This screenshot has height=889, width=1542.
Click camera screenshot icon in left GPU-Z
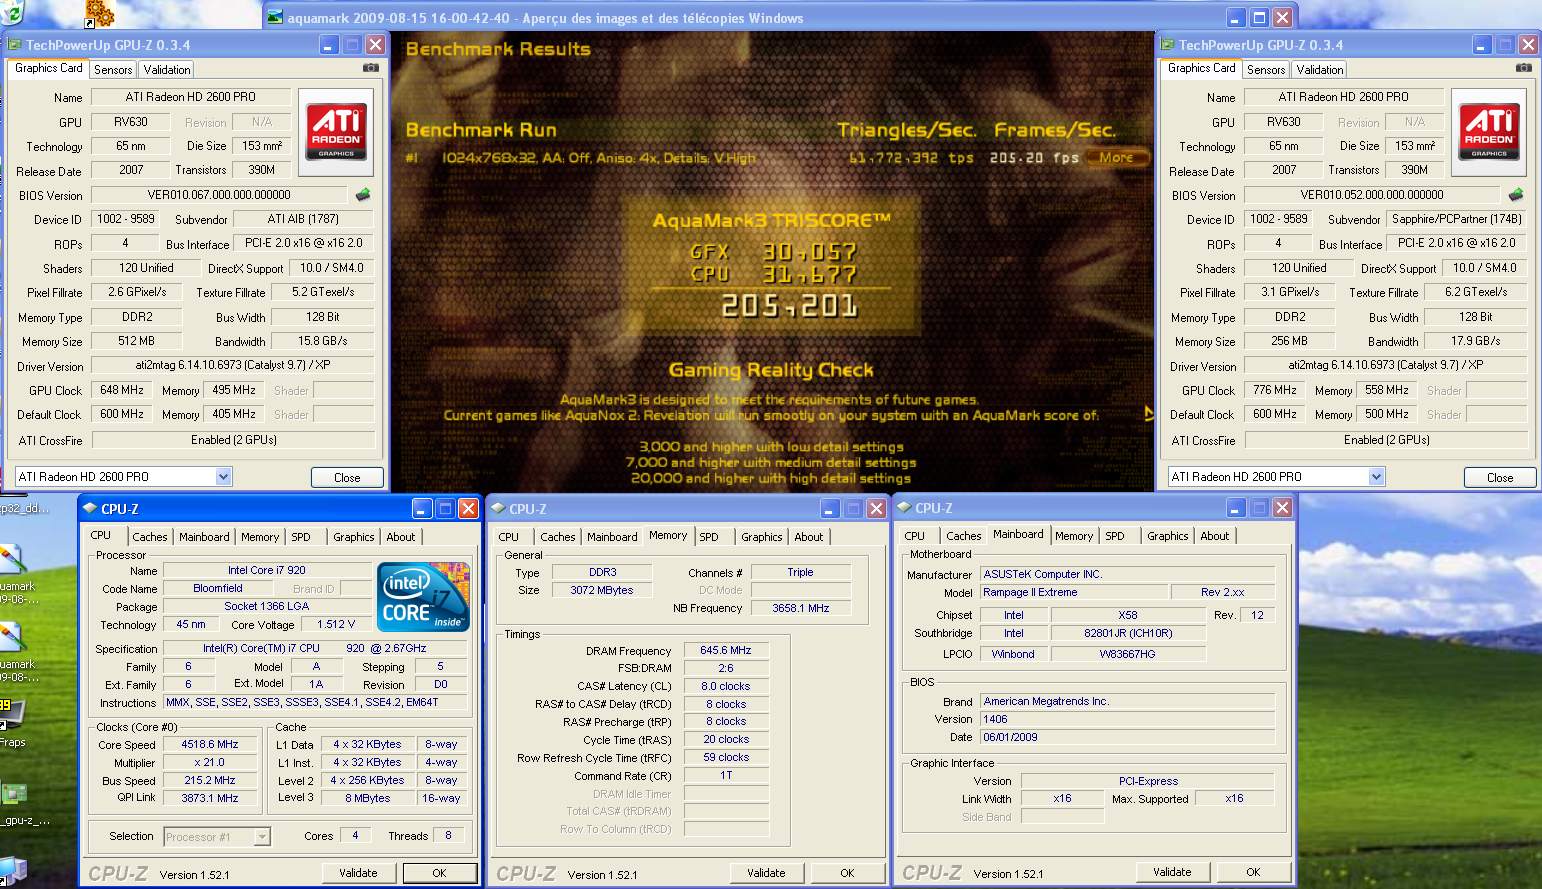pos(371,68)
